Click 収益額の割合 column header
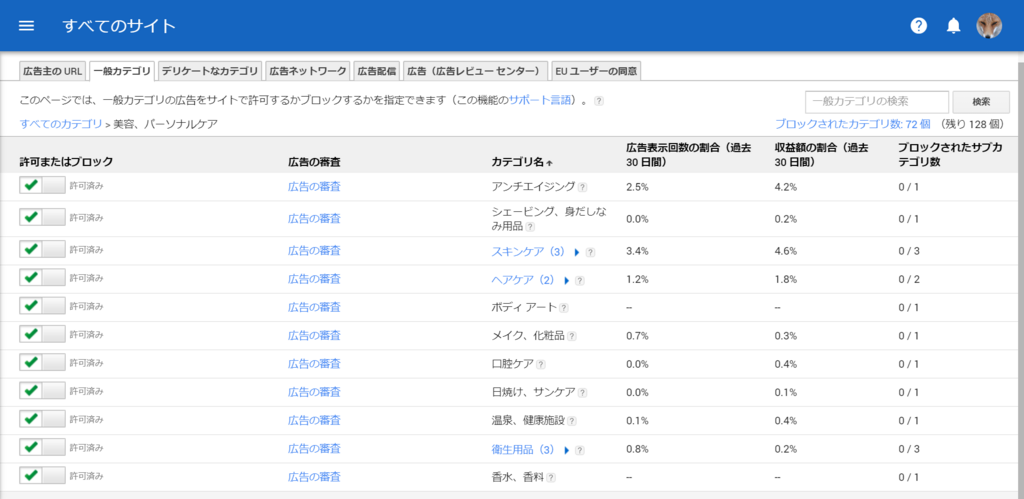1024x499 pixels. (822, 155)
